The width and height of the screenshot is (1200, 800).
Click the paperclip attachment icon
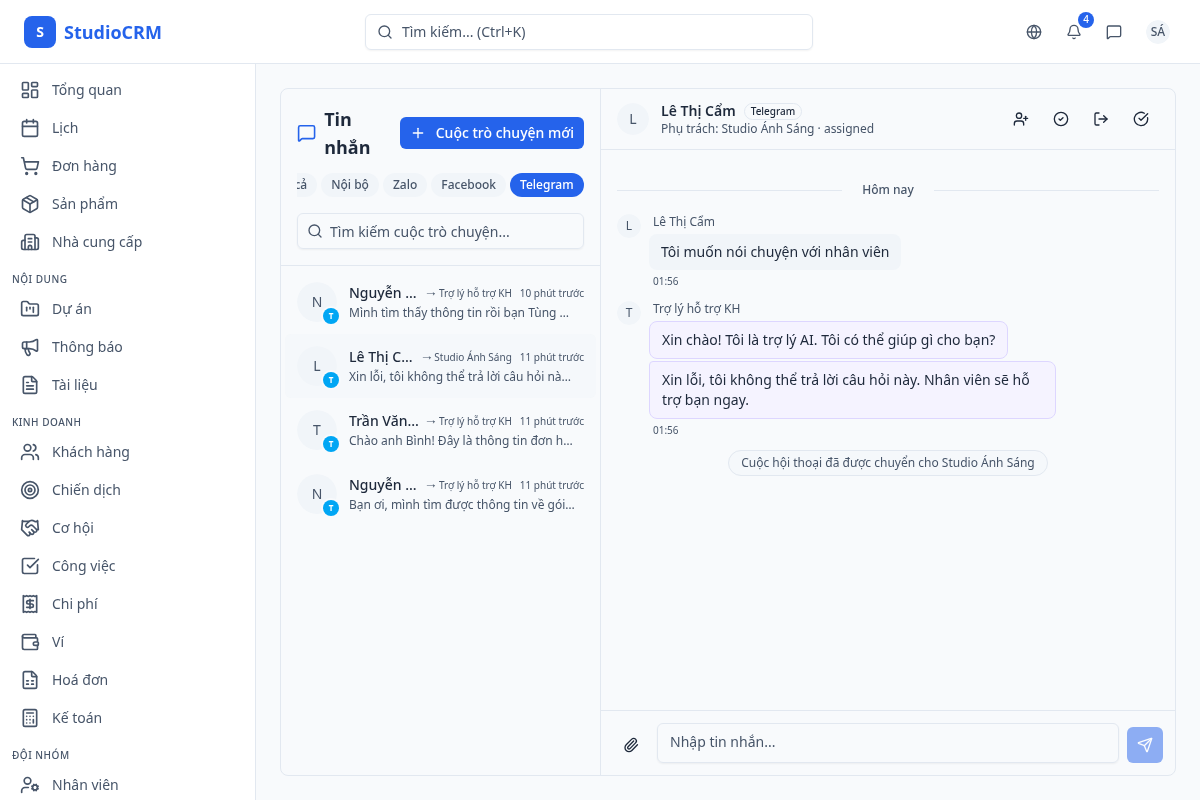[x=631, y=744]
